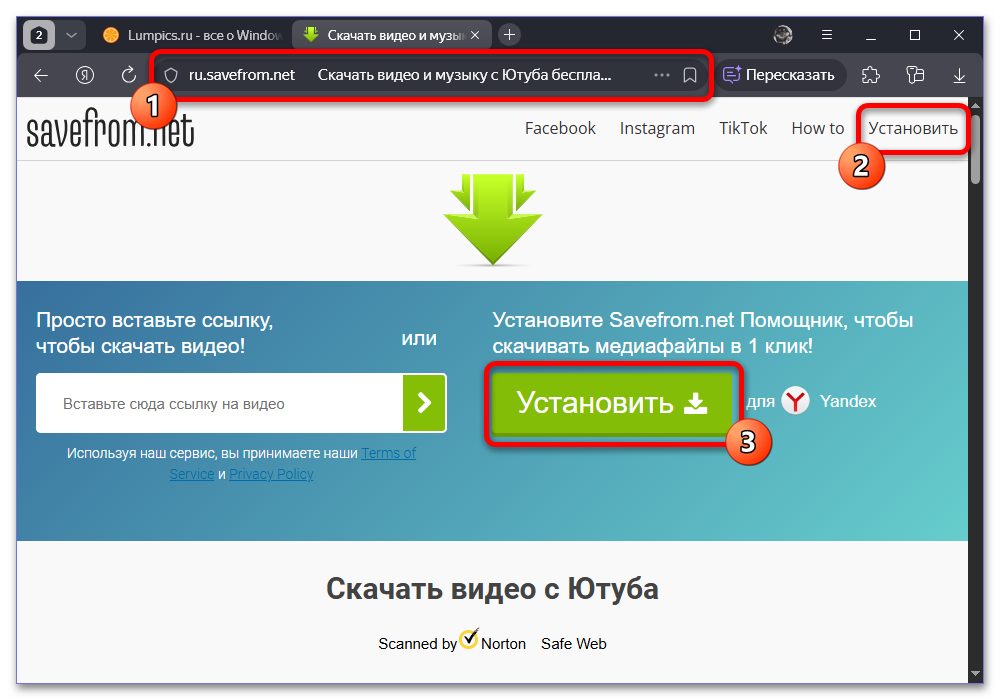Open the downloads arrow icon
The image size is (1000, 700).
tap(959, 75)
